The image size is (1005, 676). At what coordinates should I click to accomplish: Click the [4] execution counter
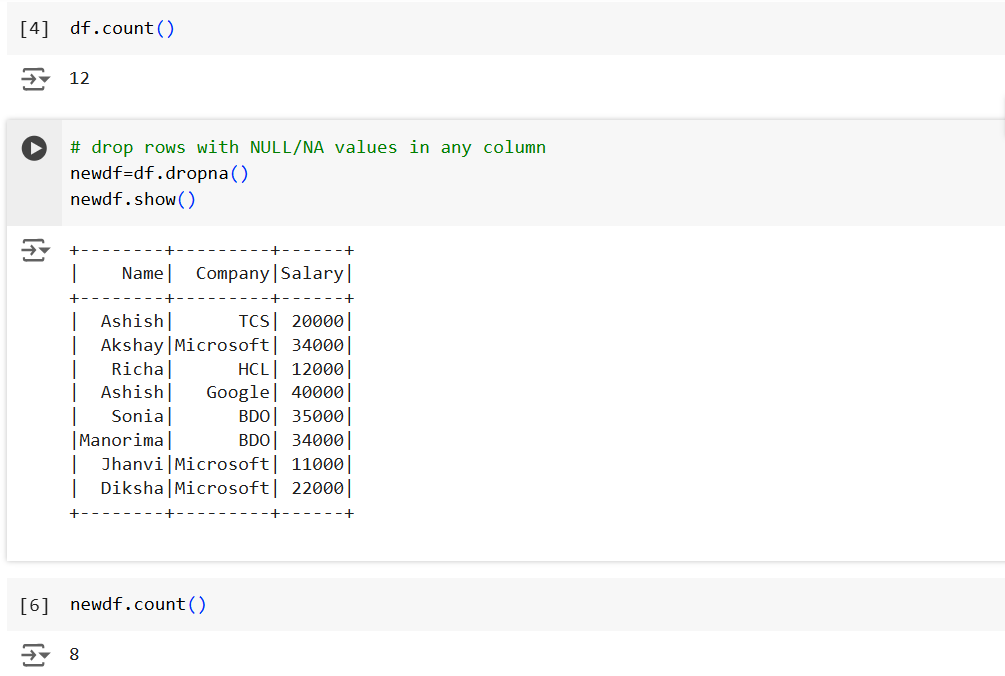34,28
